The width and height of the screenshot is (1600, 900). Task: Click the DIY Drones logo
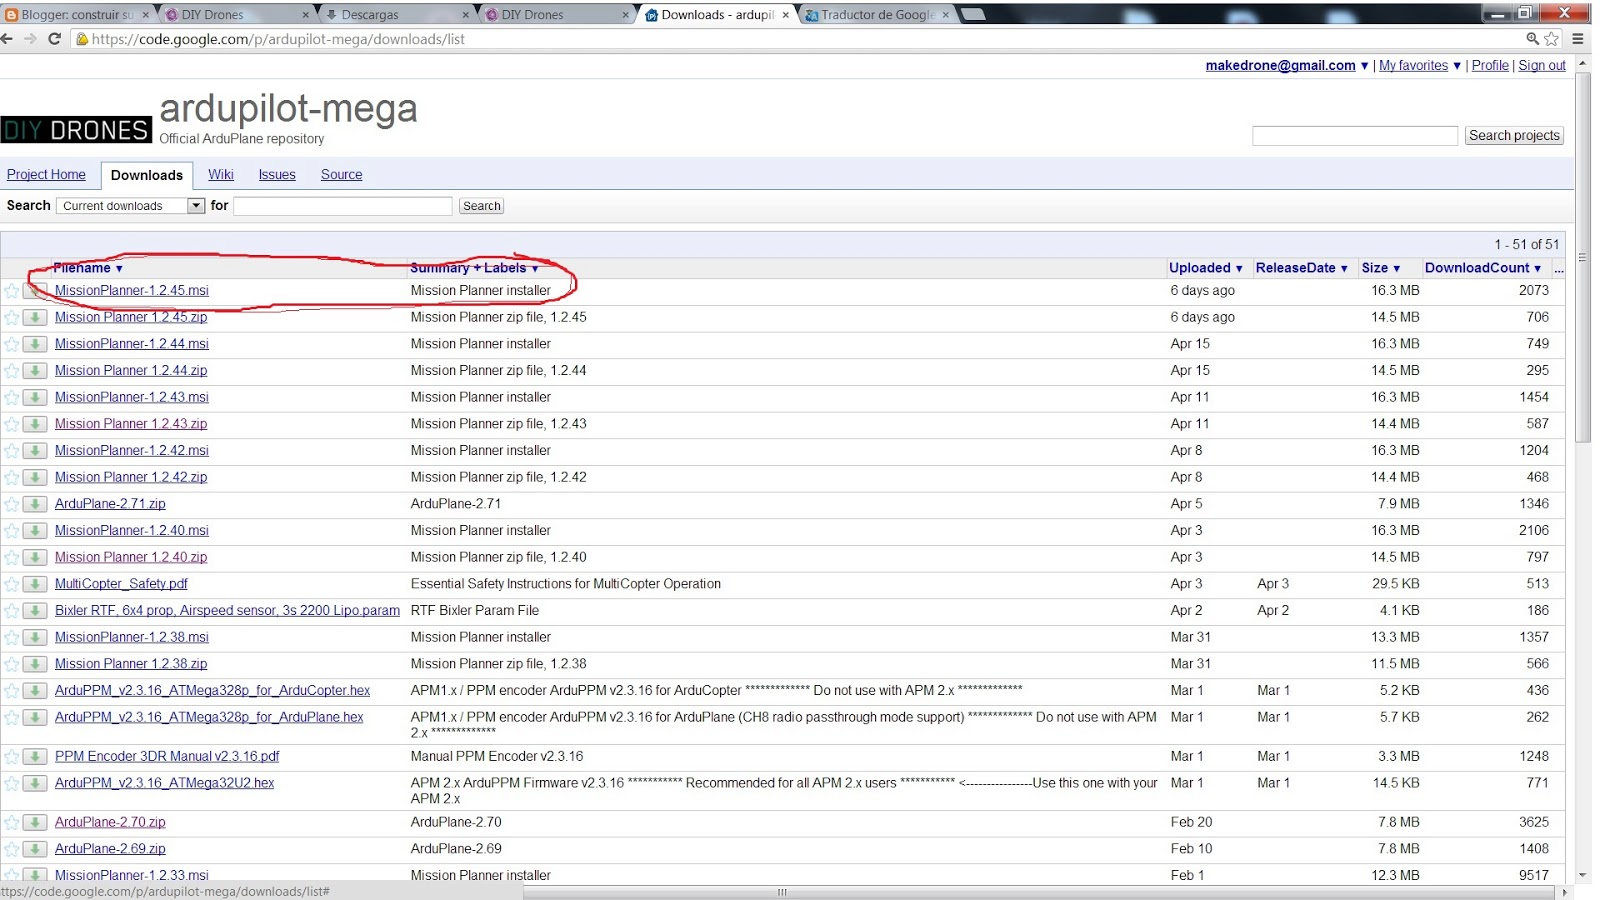(x=76, y=130)
